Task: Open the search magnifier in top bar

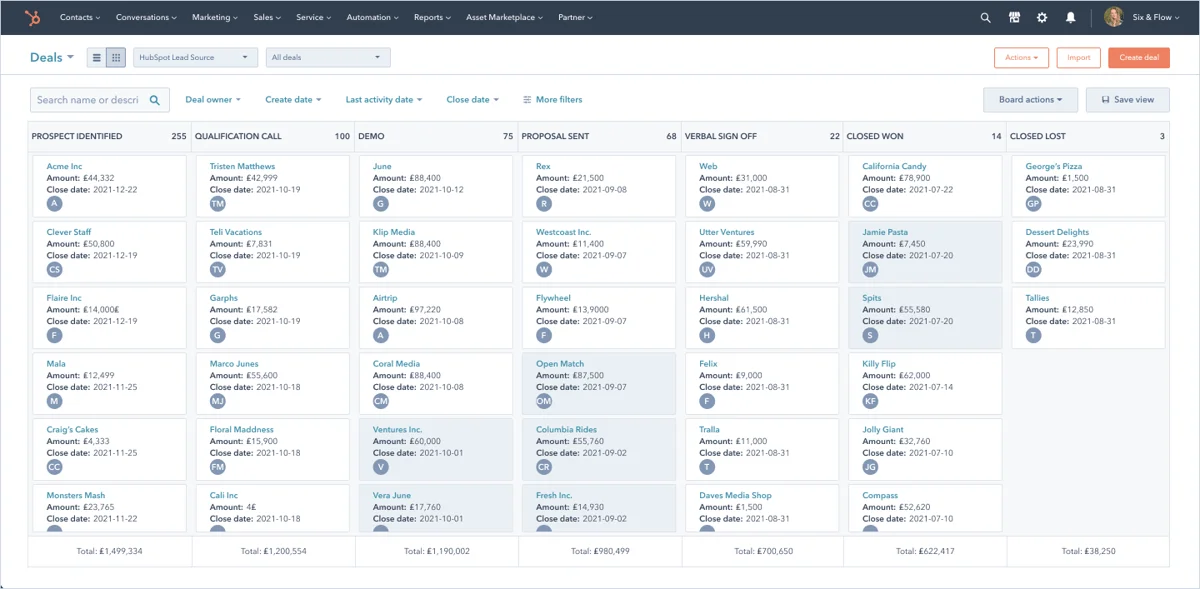Action: coord(986,17)
